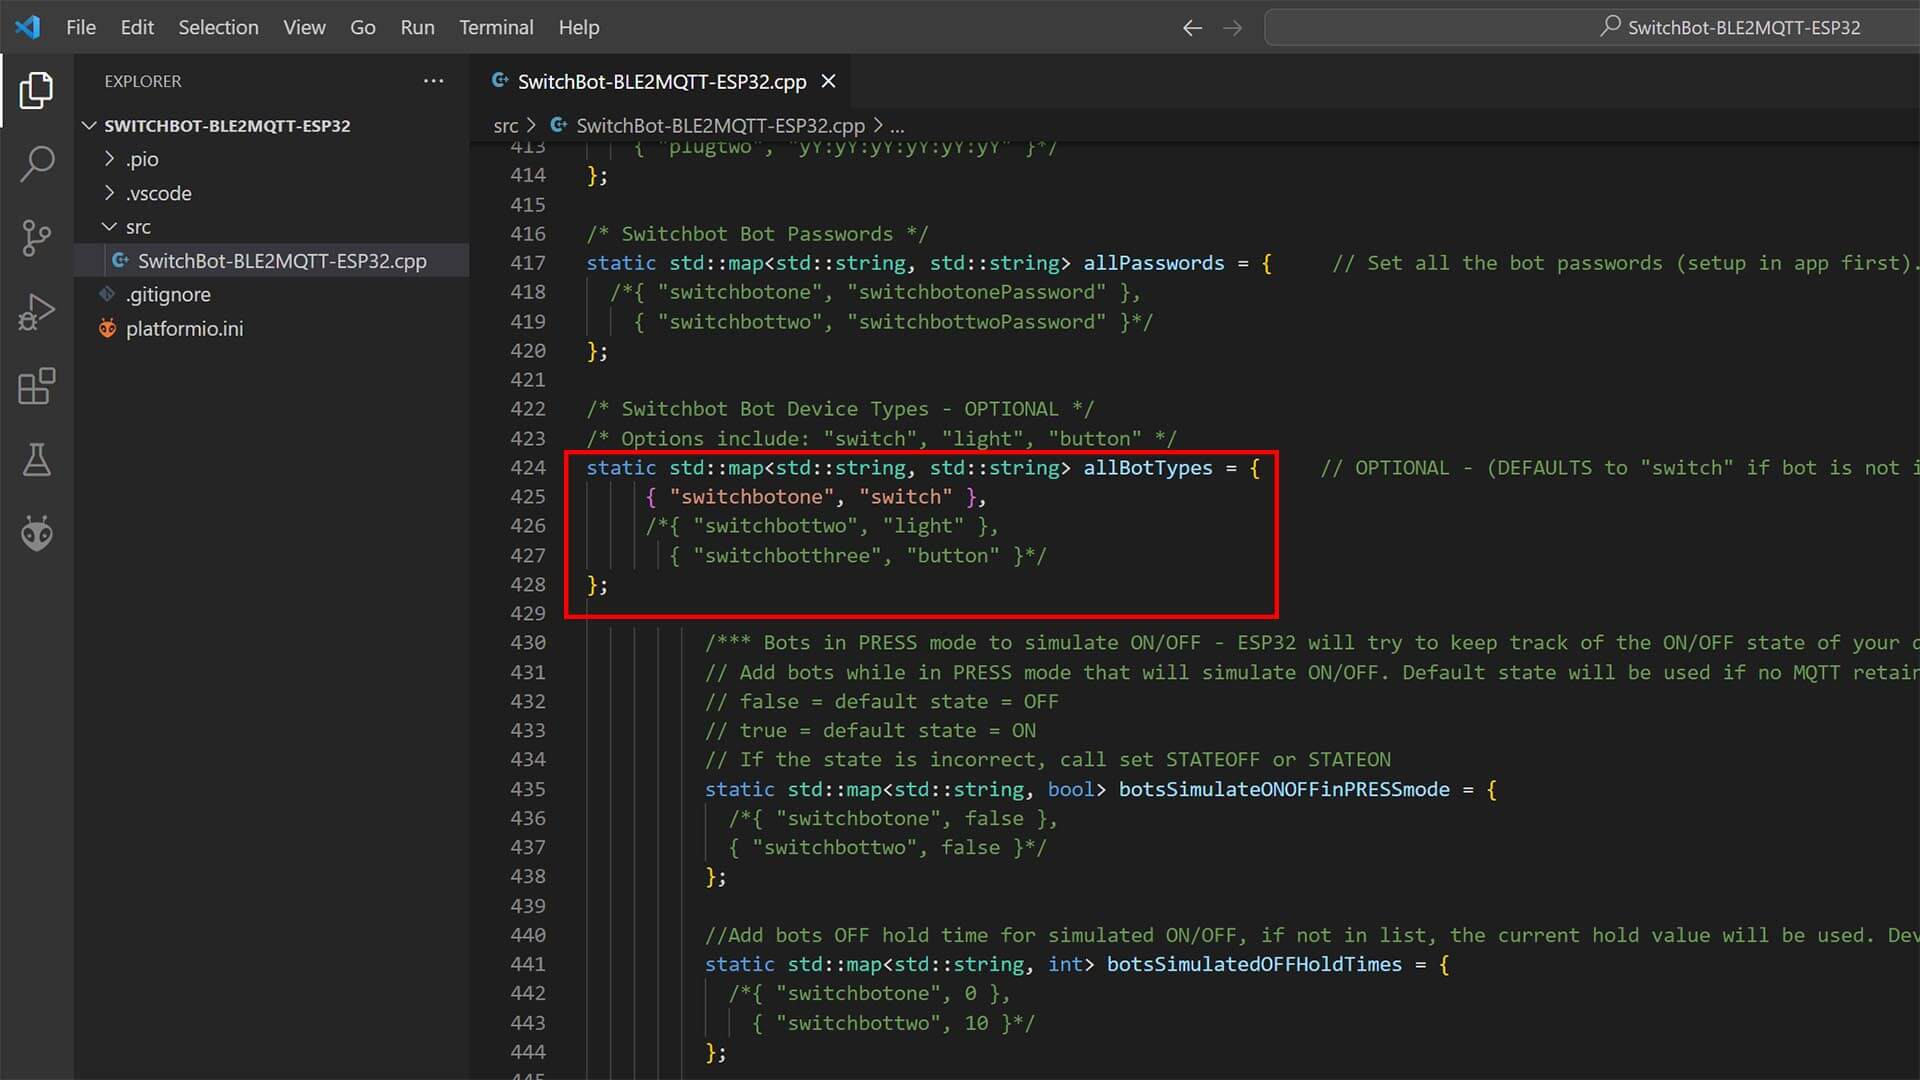The width and height of the screenshot is (1920, 1080).
Task: Open the Extensions view
Action: pyautogui.click(x=36, y=386)
